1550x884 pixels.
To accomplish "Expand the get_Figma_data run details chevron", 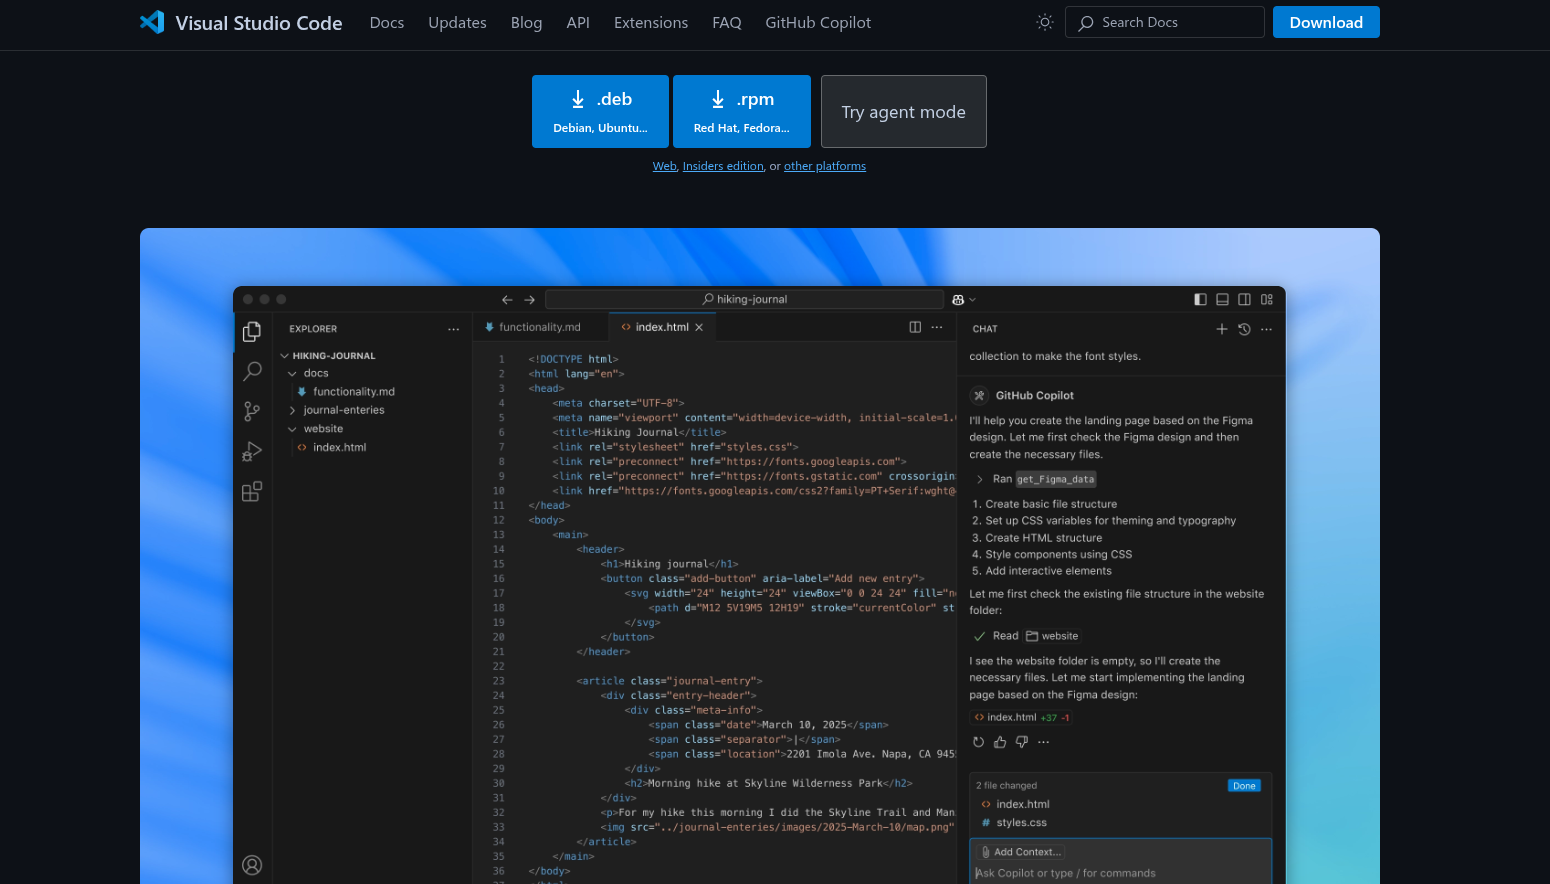I will [980, 479].
